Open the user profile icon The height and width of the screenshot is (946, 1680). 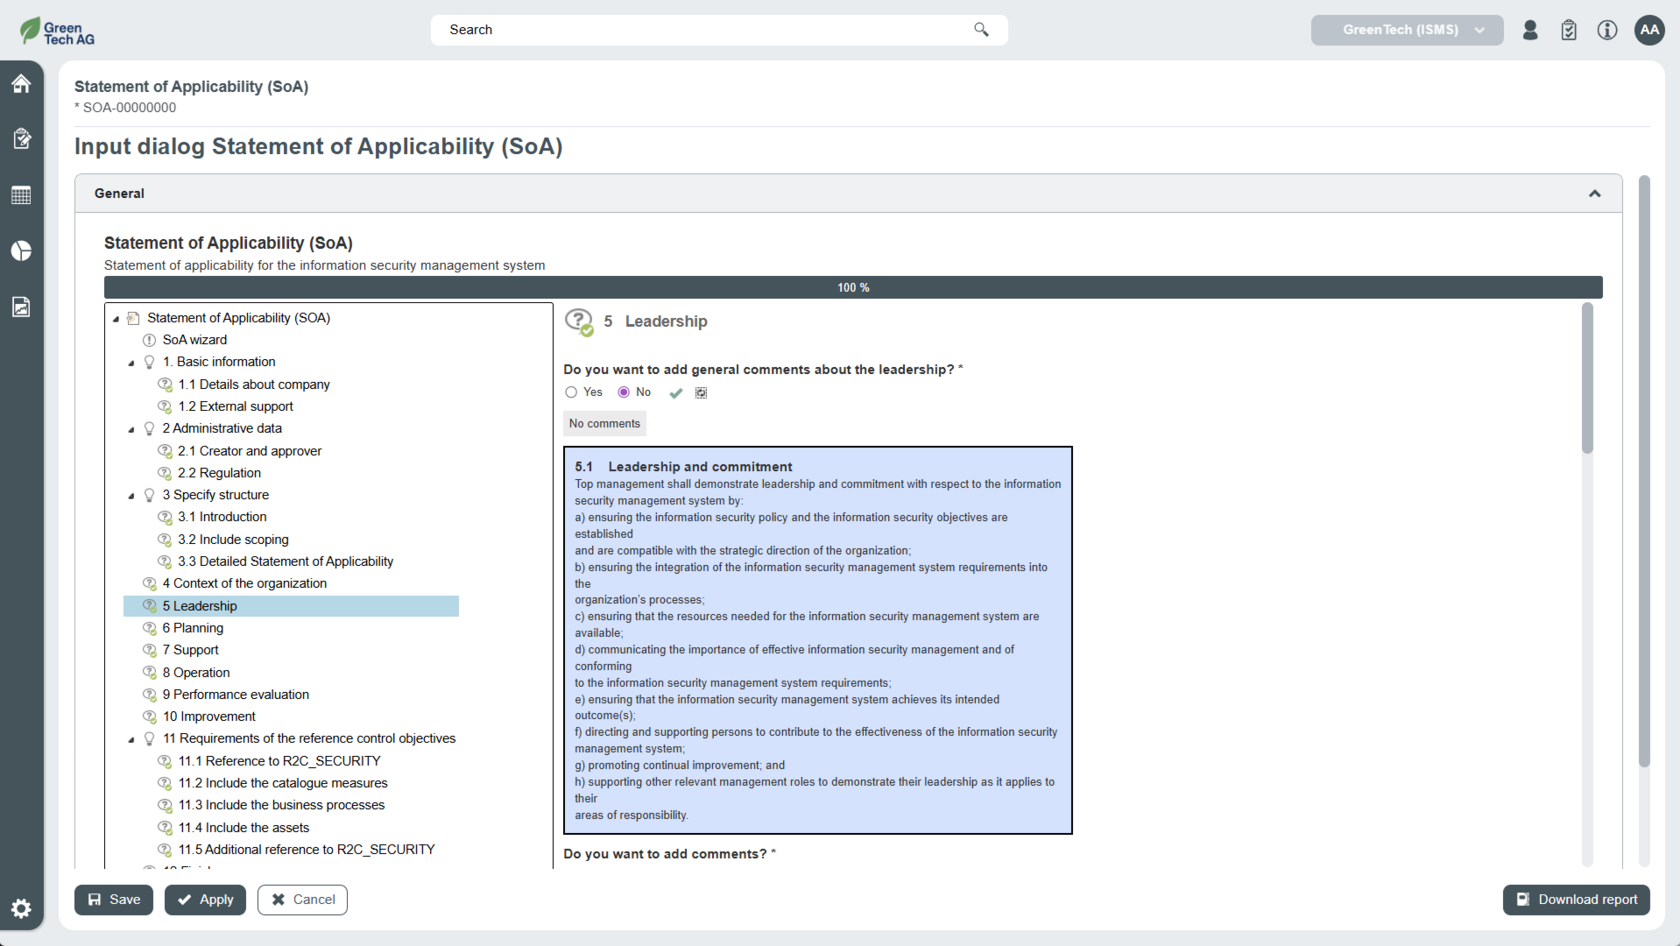click(x=1530, y=30)
